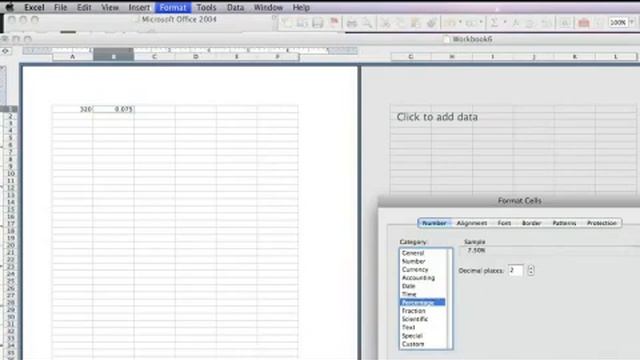The width and height of the screenshot is (640, 360).
Task: Click row 10 header
Action: click(x=11, y=173)
